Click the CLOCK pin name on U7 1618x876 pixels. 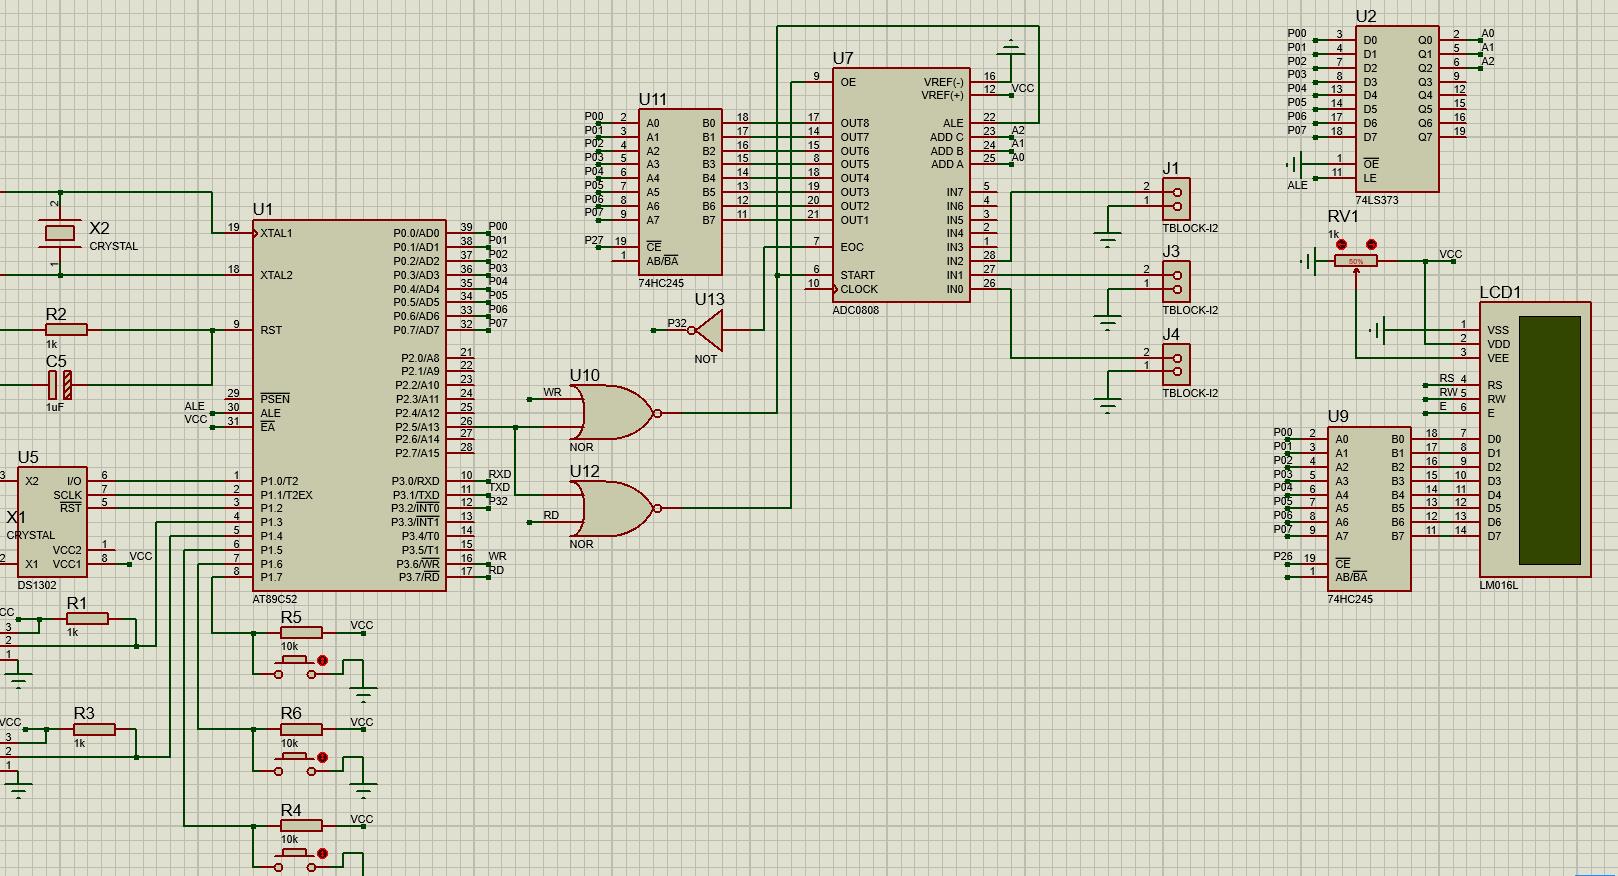859,289
